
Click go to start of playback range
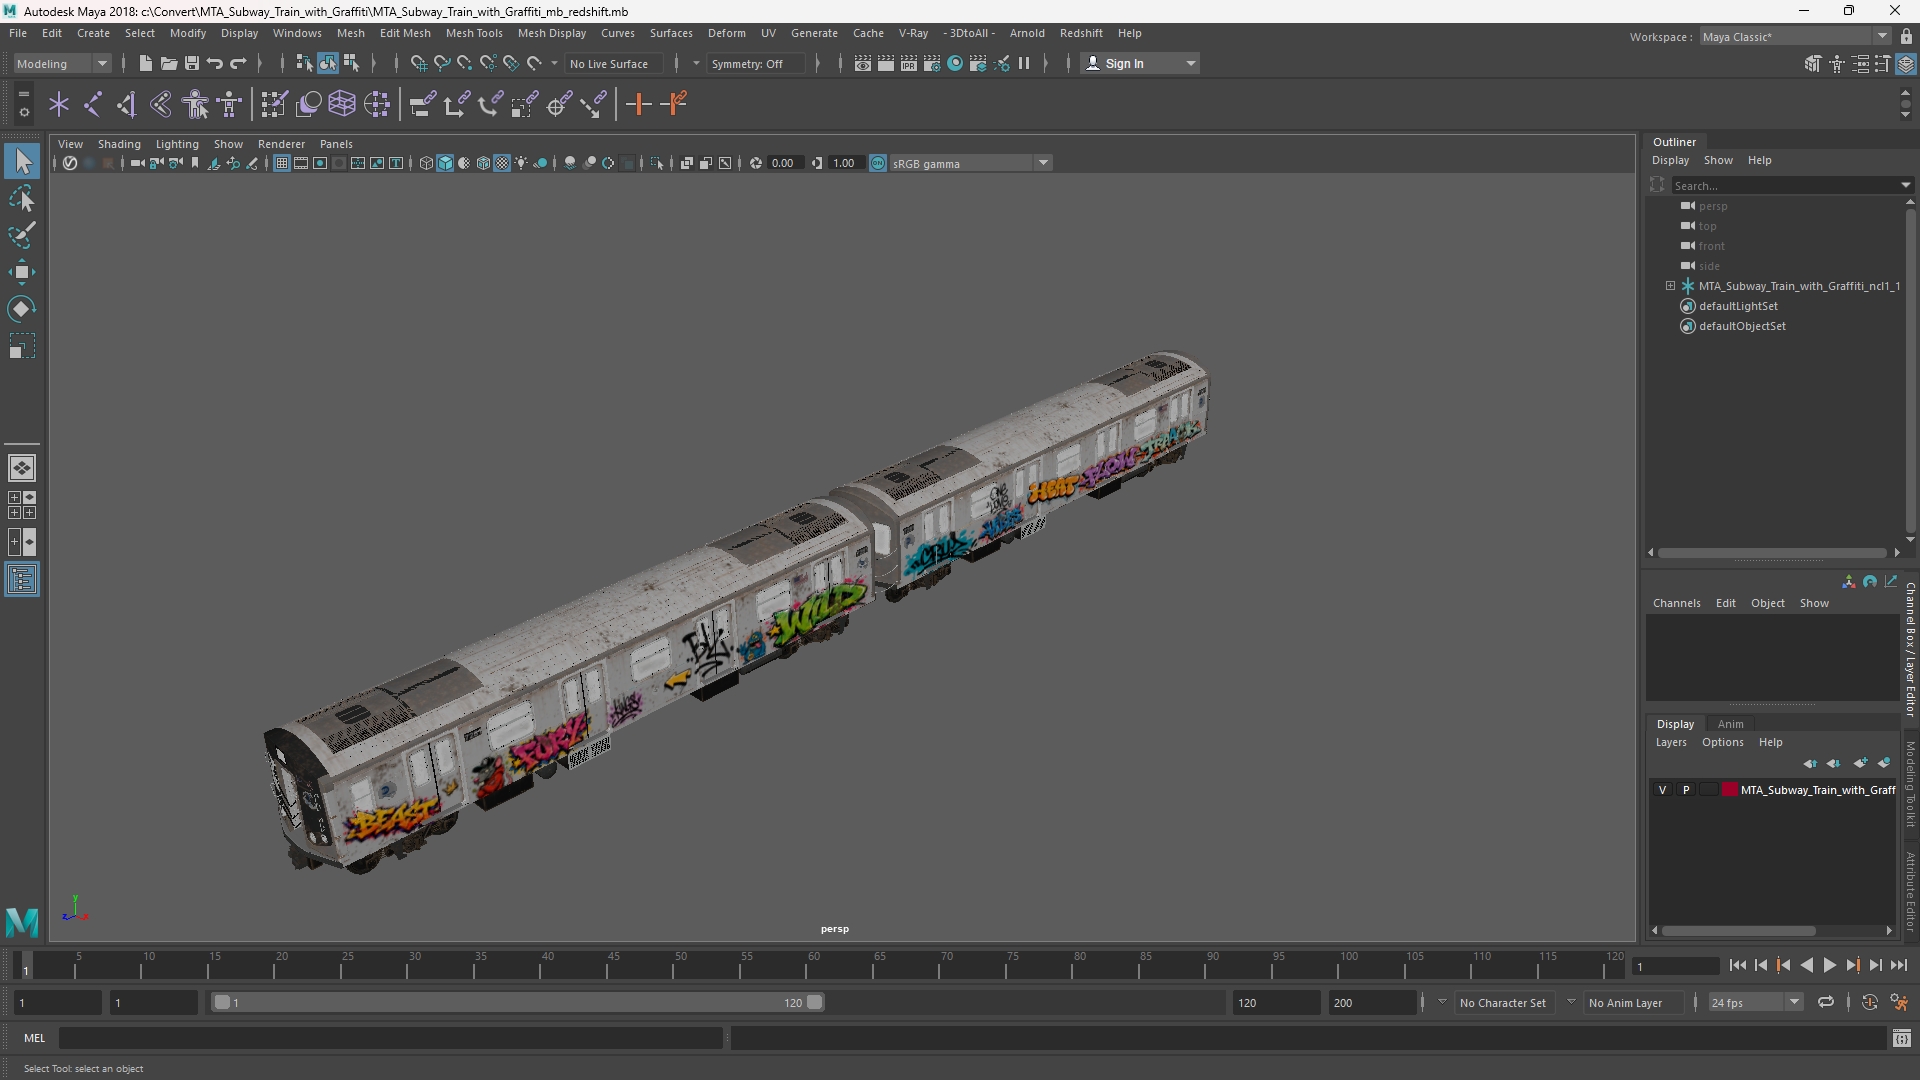[1737, 965]
